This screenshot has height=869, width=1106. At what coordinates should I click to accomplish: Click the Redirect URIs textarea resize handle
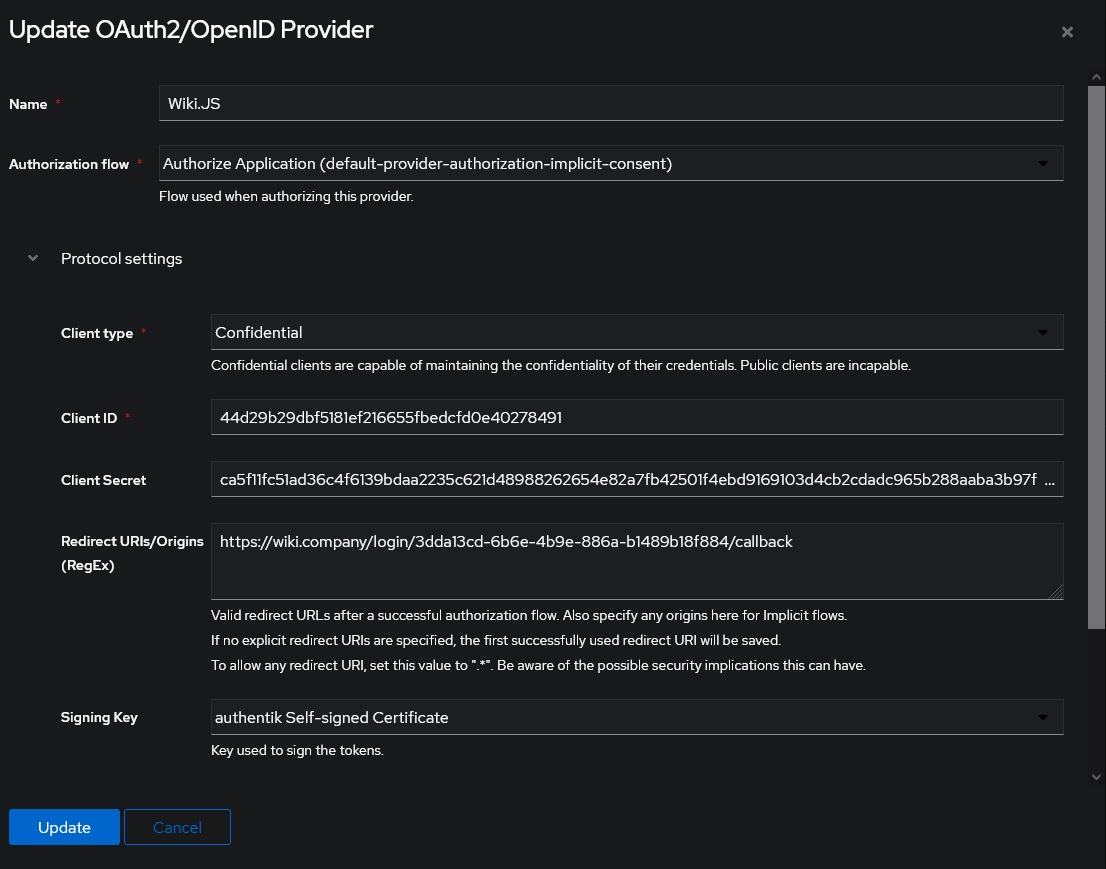(x=1056, y=593)
